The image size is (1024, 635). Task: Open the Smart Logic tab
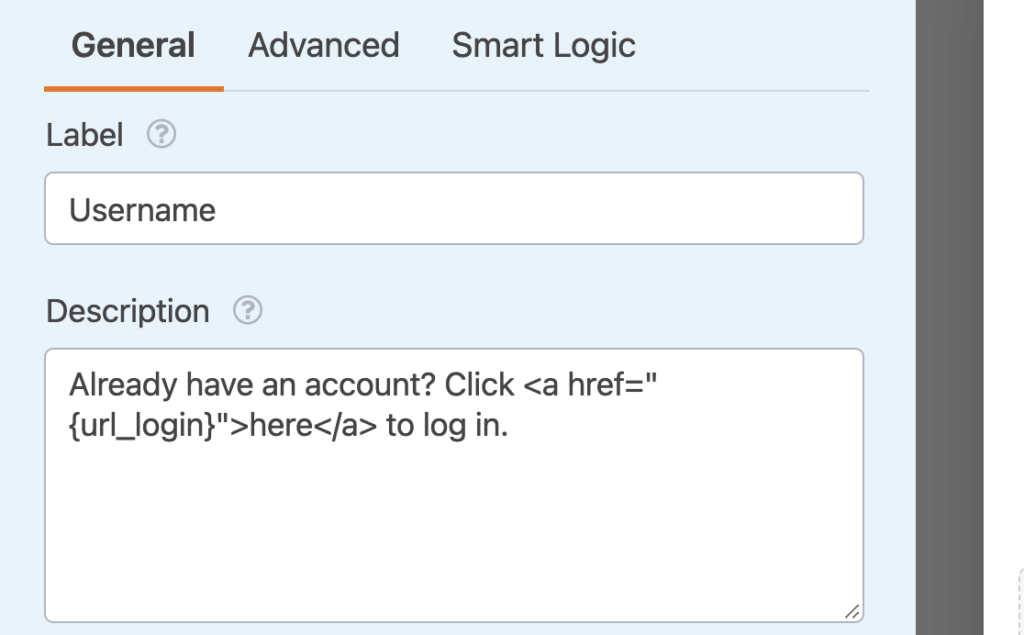(543, 46)
